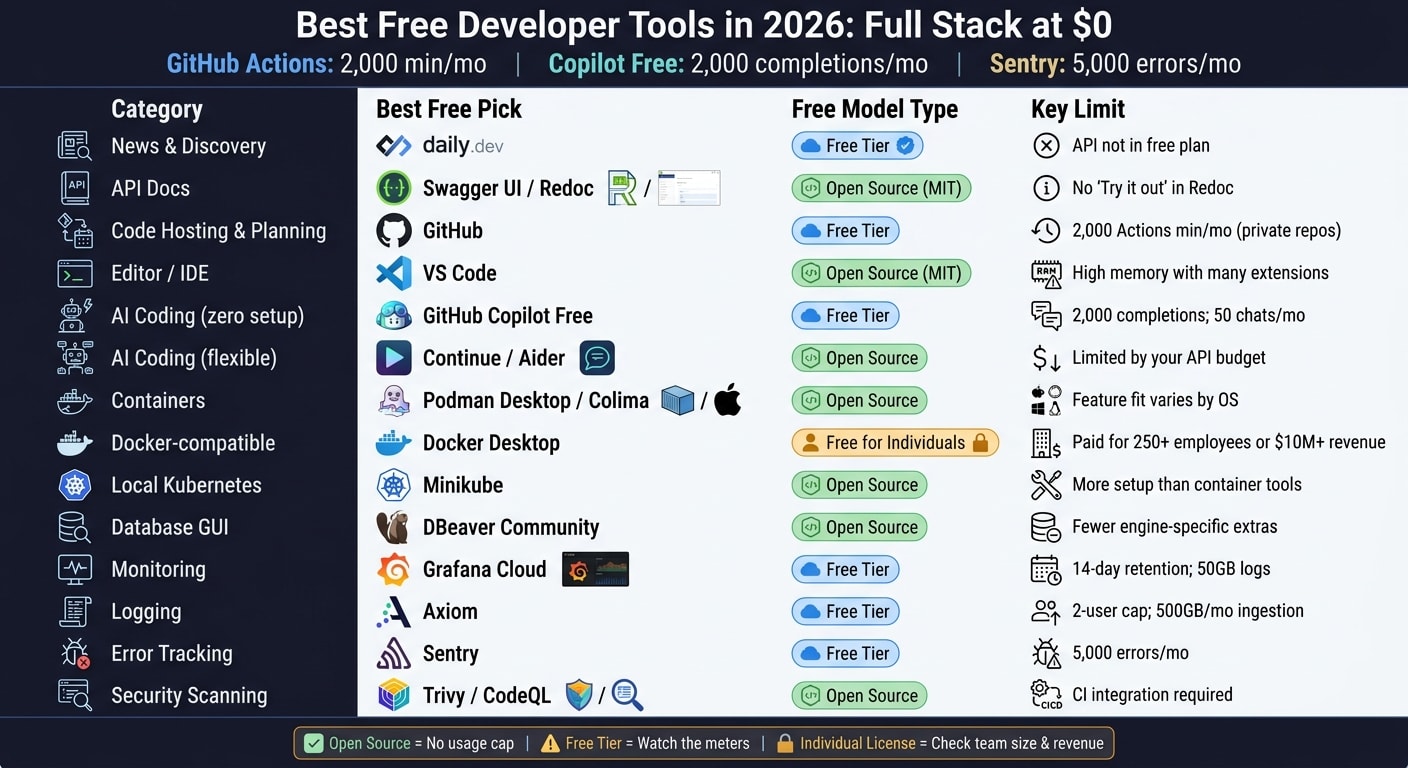Click 'Paid for 250+ employees or $10M+ revenue'
1408x768 pixels.
coord(1229,442)
